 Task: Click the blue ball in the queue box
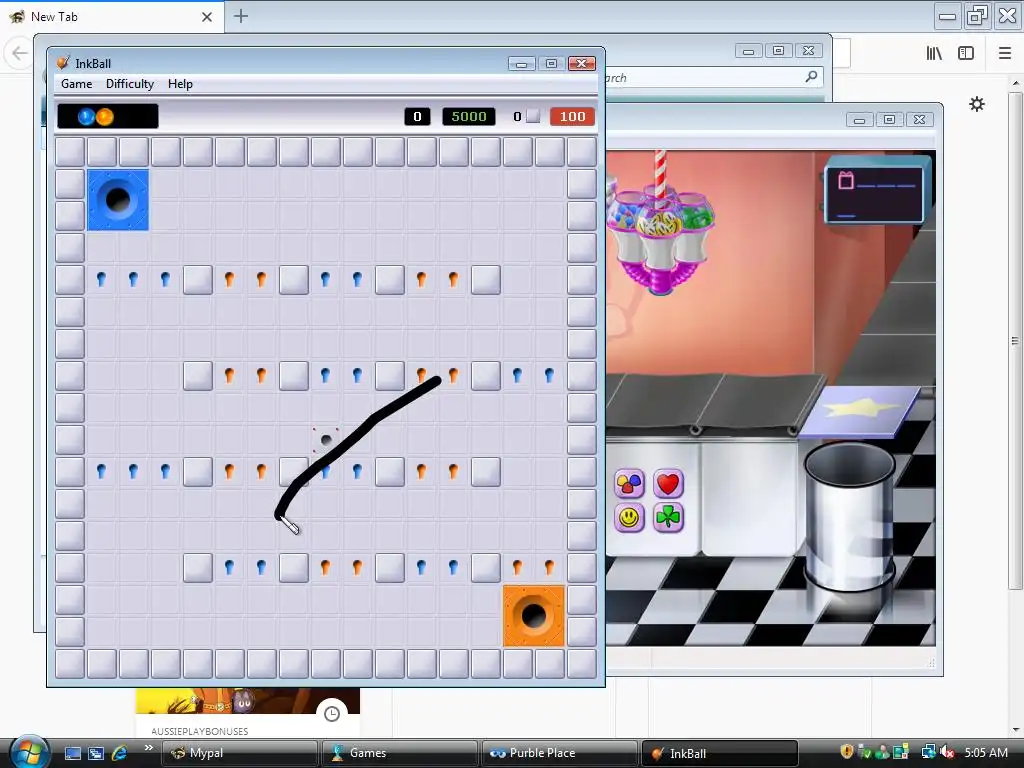(x=86, y=117)
